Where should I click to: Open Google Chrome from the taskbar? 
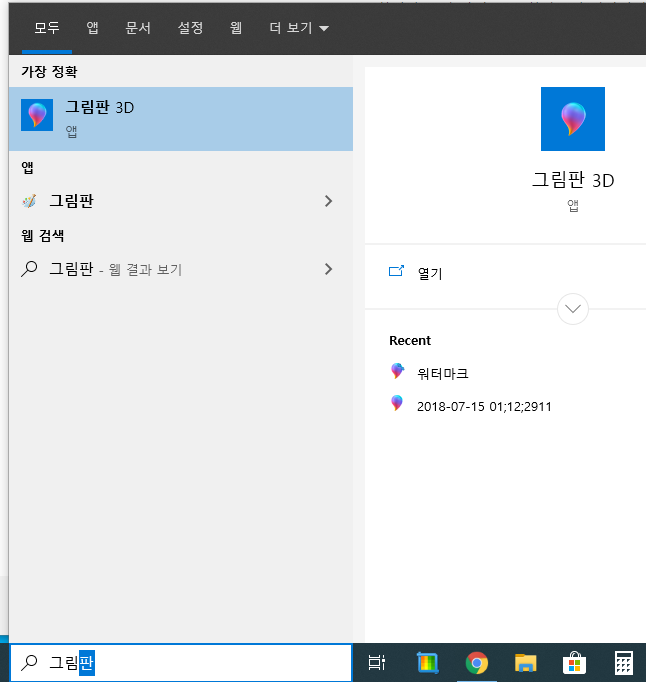[x=477, y=663]
